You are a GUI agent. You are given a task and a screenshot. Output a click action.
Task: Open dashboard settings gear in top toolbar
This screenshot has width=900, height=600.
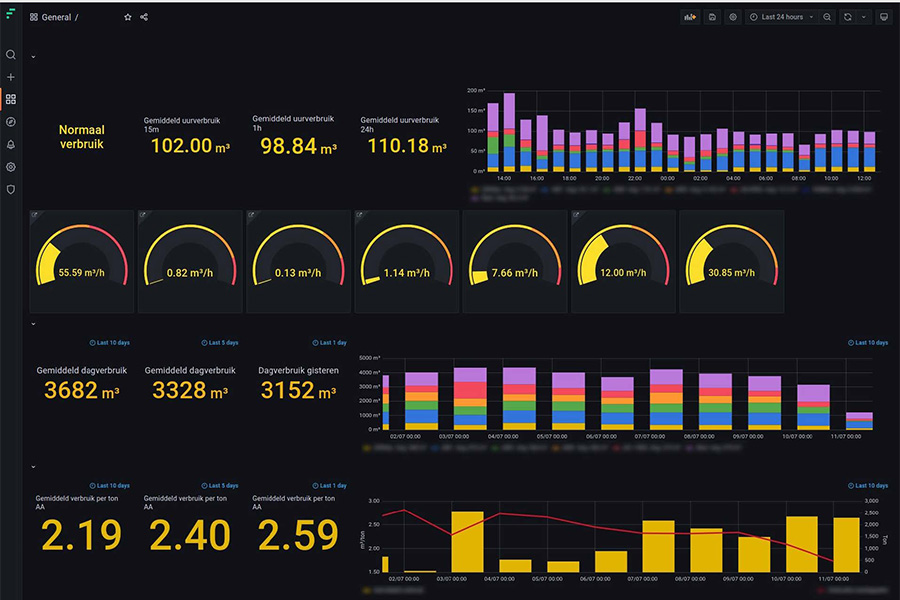(733, 17)
